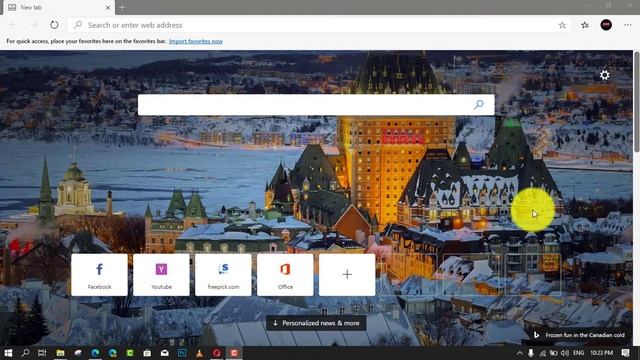Image resolution: width=640 pixels, height=360 pixels.
Task: Open File Explorer from the taskbar
Action: pos(60,353)
